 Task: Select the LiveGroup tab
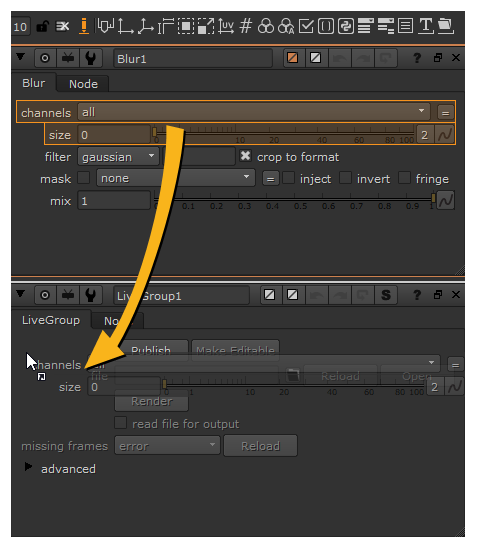[x=51, y=320]
